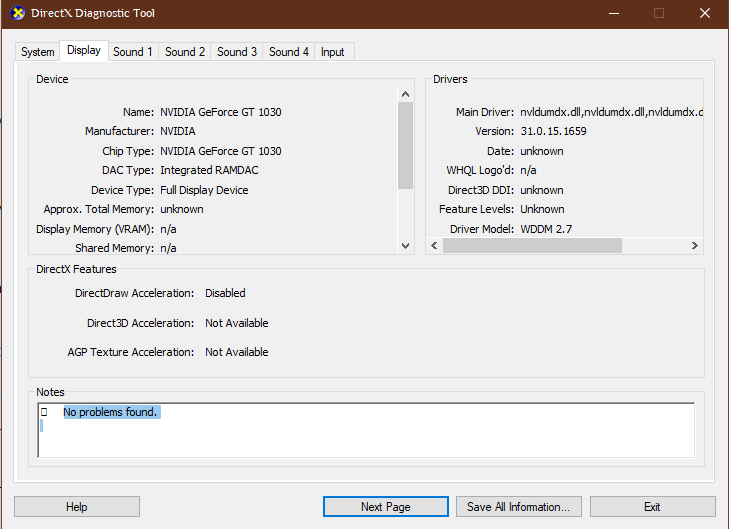Close the DirectX Diagnostic Tool window
This screenshot has height=529, width=729.
[705, 13]
